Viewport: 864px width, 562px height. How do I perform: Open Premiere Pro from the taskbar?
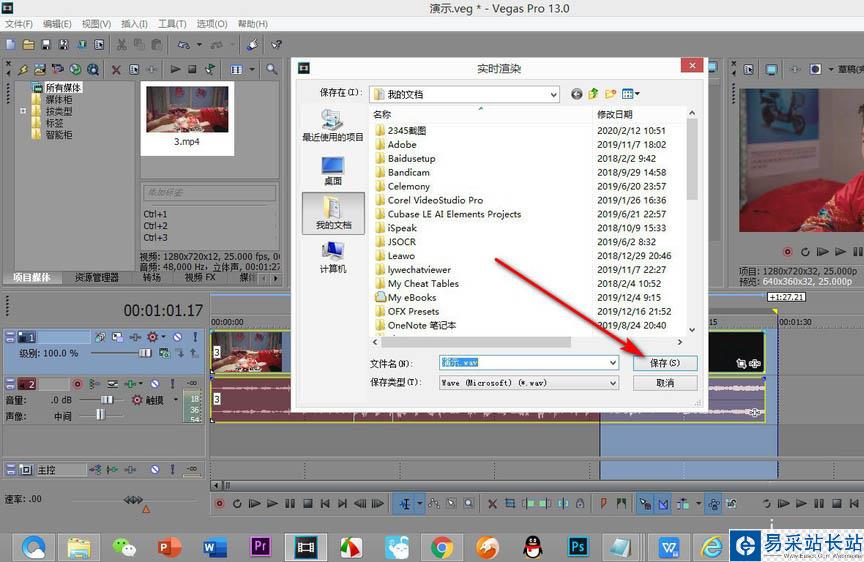(x=260, y=547)
